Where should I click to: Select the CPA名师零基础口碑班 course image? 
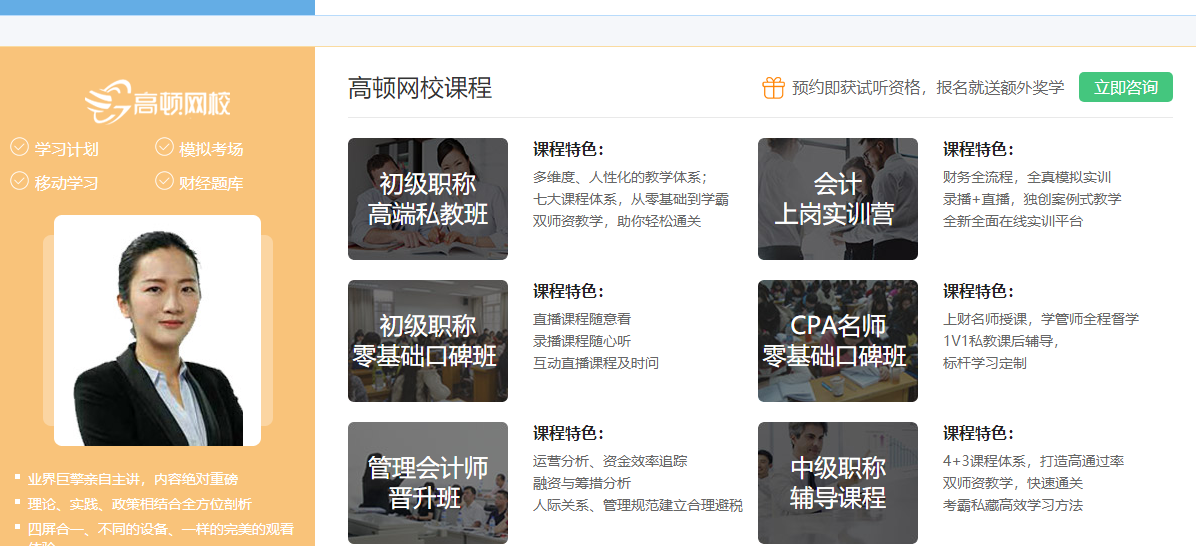[x=837, y=341]
